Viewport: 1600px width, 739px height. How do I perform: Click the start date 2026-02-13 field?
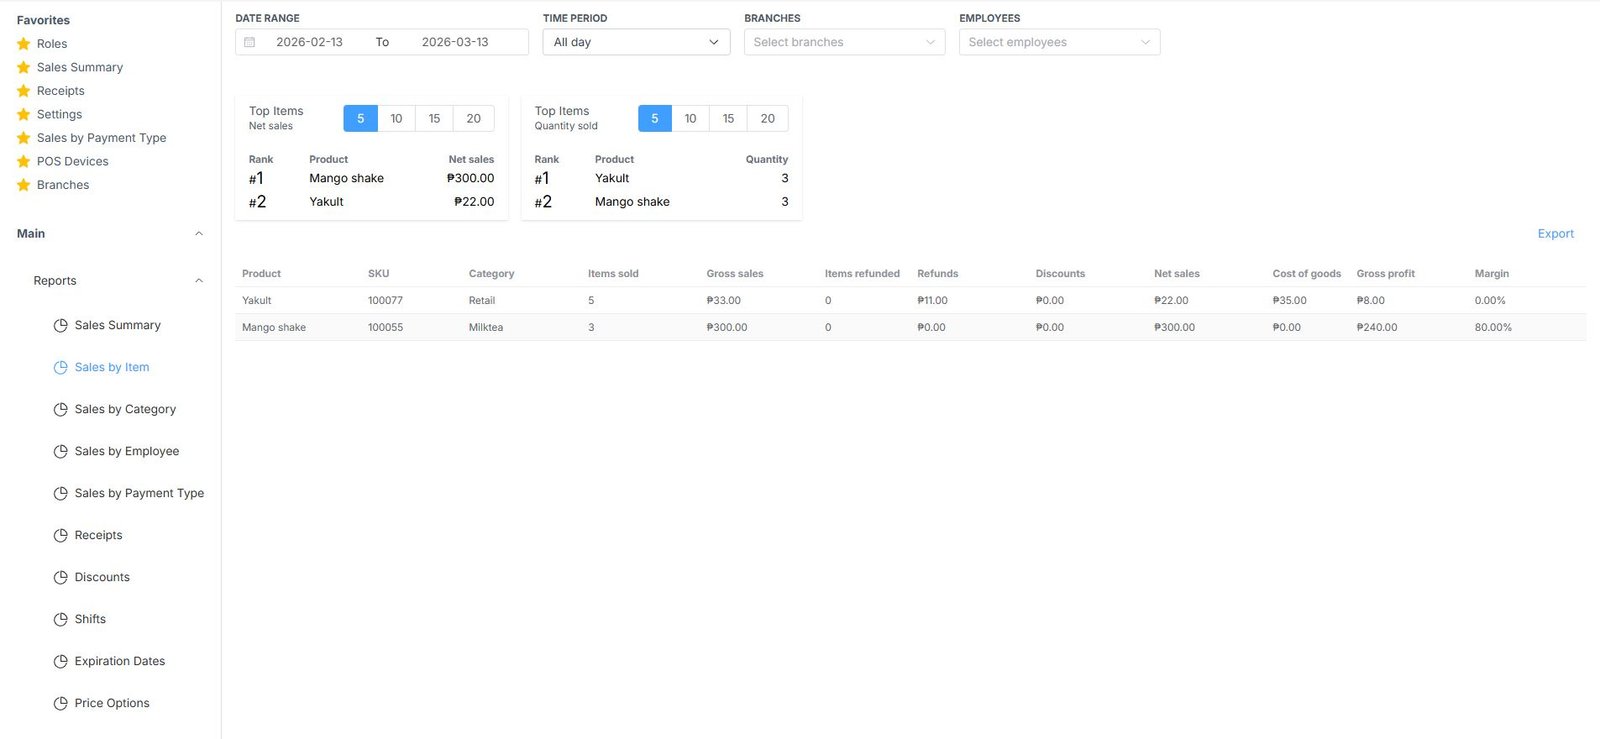309,42
